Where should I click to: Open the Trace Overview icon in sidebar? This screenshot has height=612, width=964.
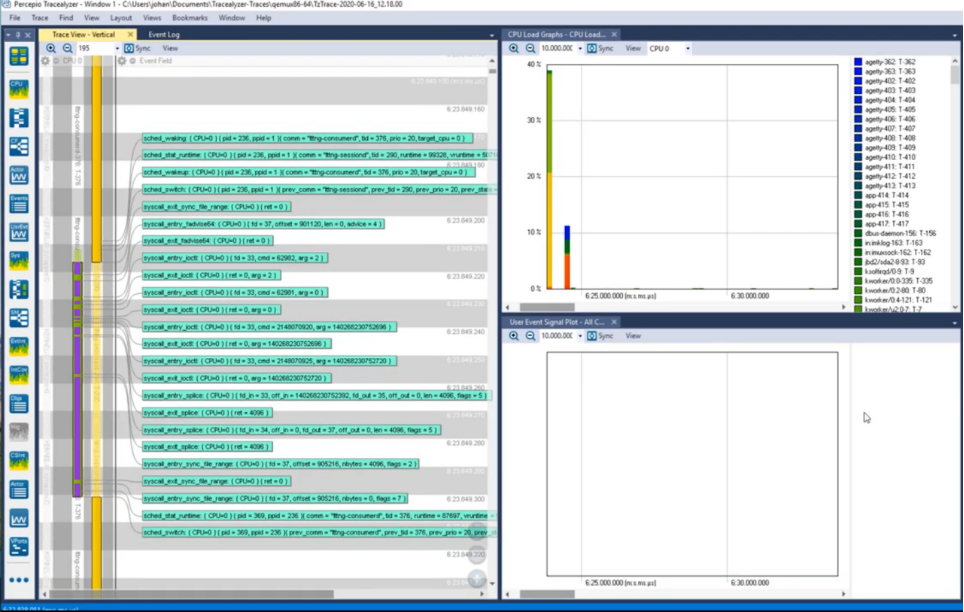click(18, 56)
